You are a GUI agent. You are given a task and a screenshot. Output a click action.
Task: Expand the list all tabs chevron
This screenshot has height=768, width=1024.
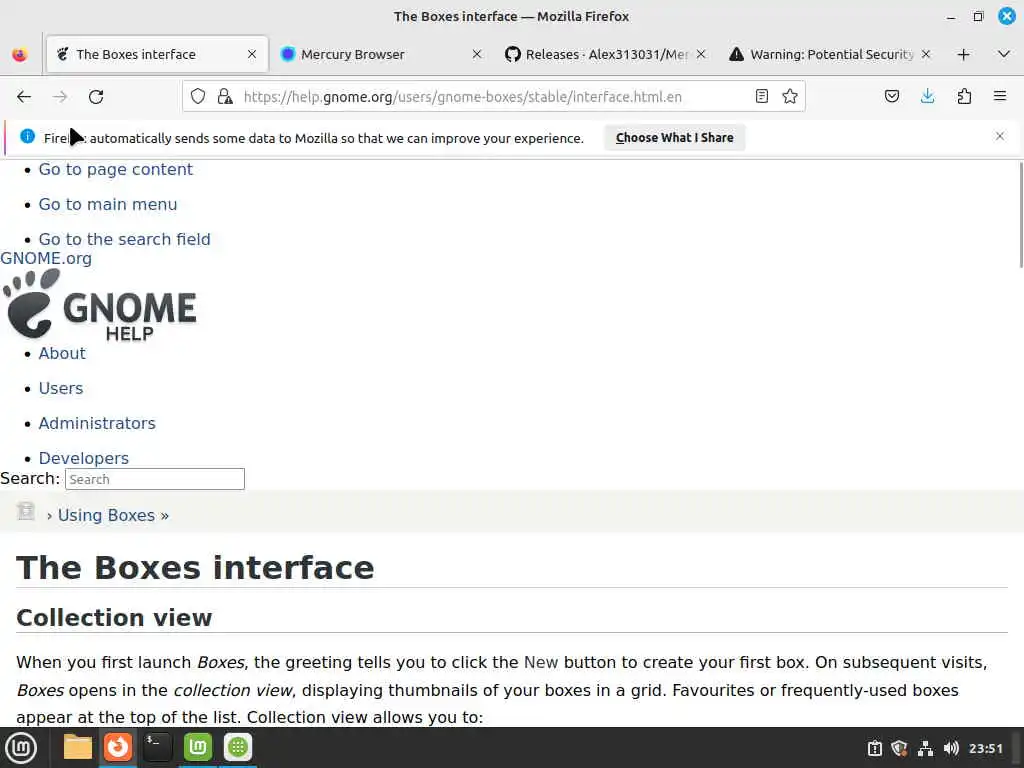point(1004,54)
